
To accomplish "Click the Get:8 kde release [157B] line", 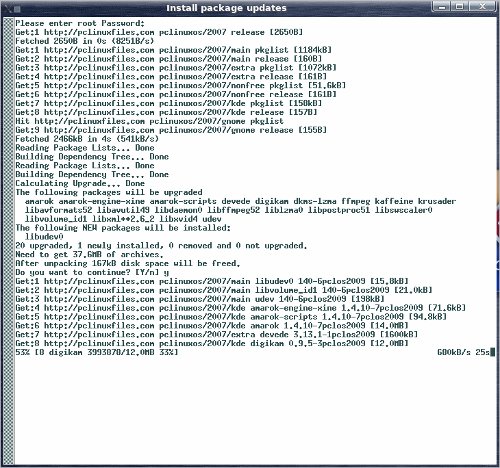I will 166,112.
